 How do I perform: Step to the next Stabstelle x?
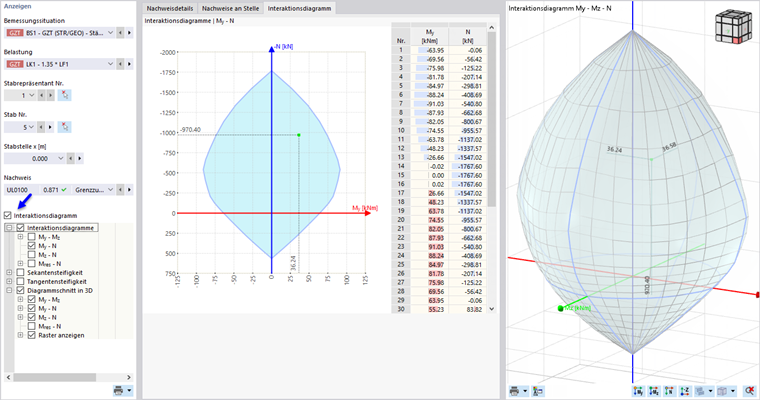(79, 159)
